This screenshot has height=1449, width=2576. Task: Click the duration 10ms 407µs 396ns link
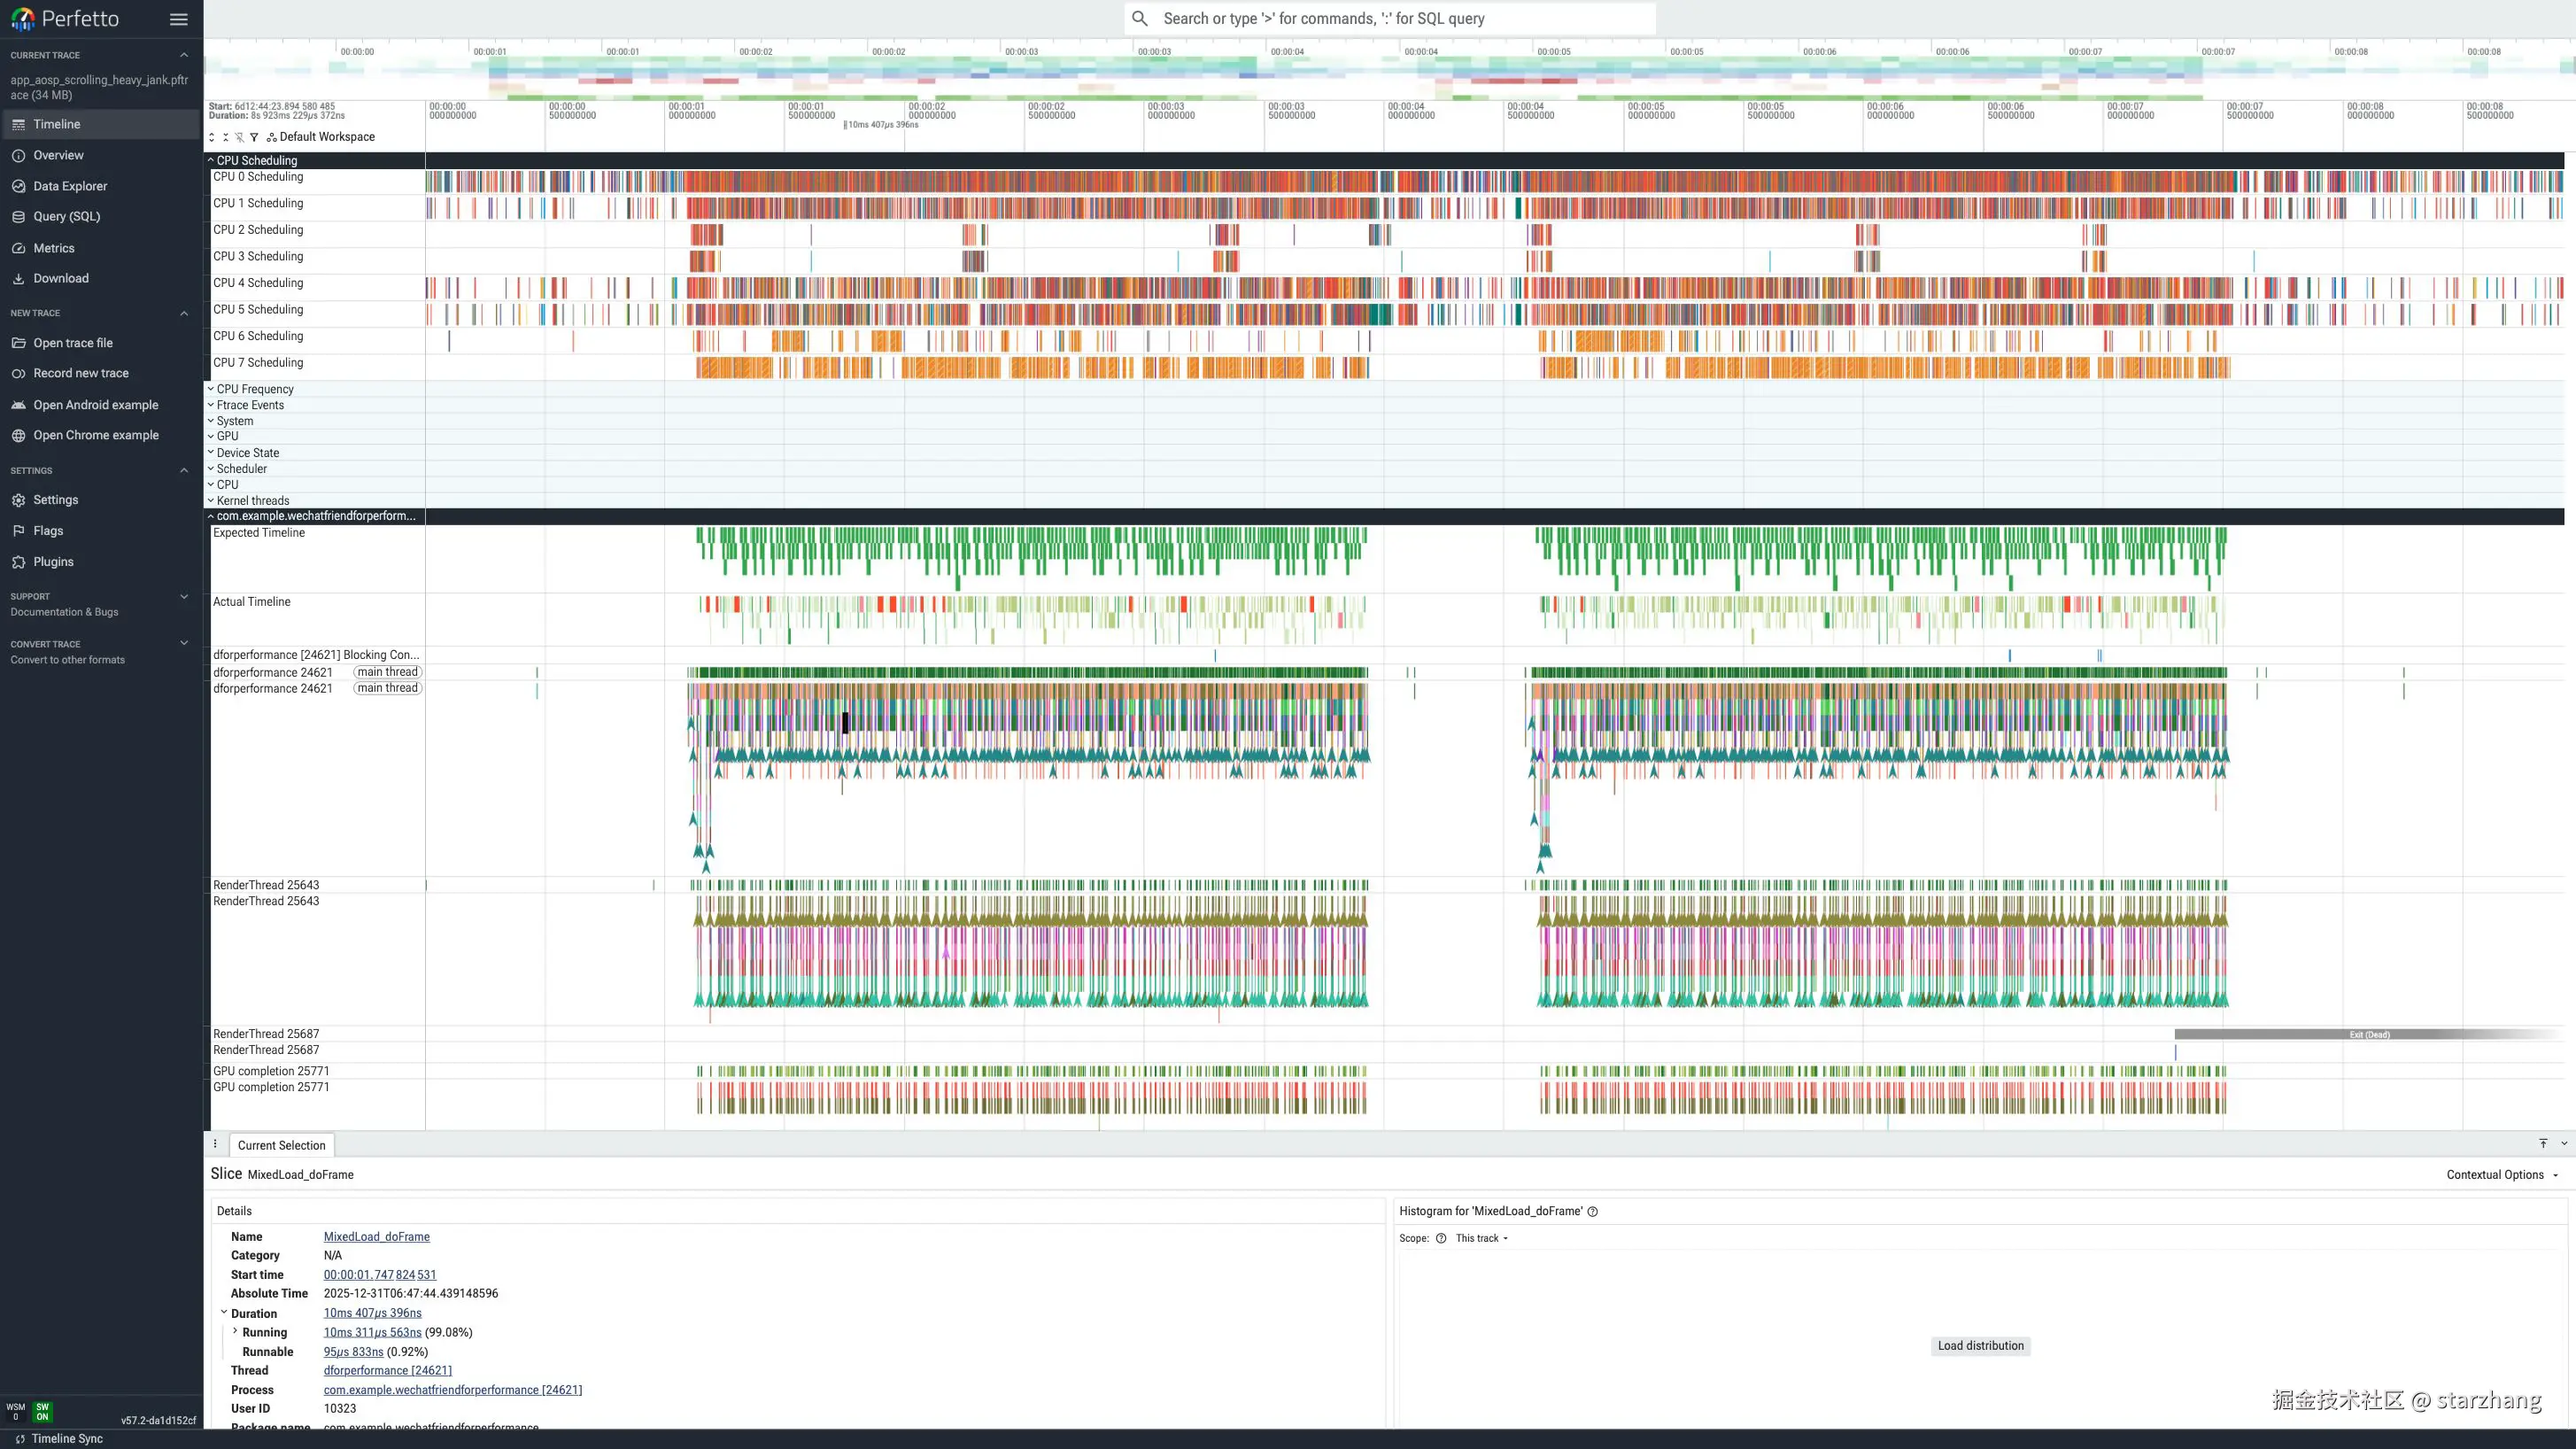[x=372, y=1313]
